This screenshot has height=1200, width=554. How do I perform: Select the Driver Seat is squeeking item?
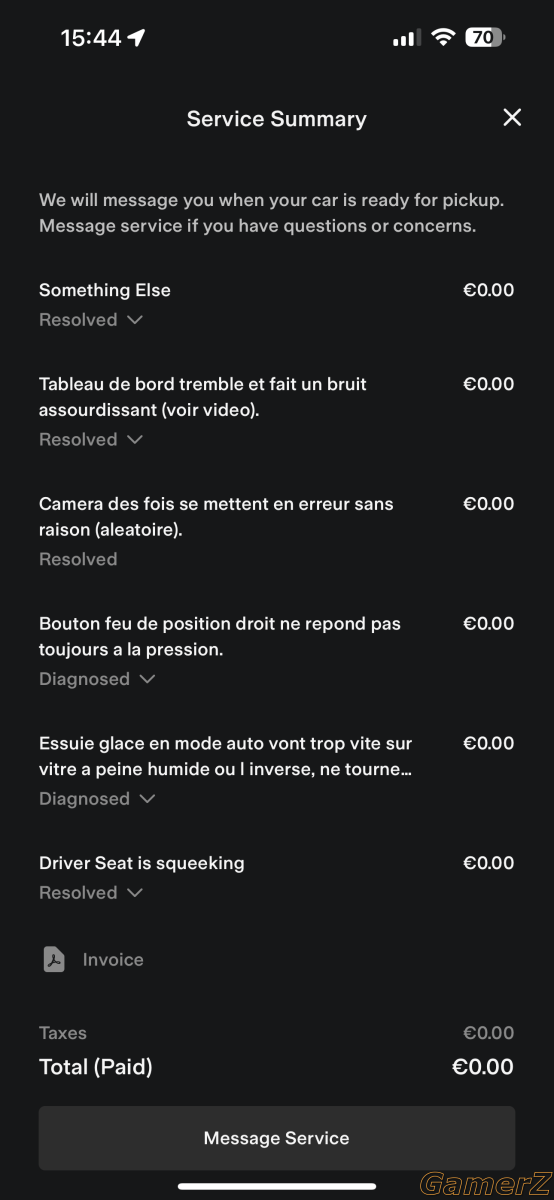click(x=277, y=877)
